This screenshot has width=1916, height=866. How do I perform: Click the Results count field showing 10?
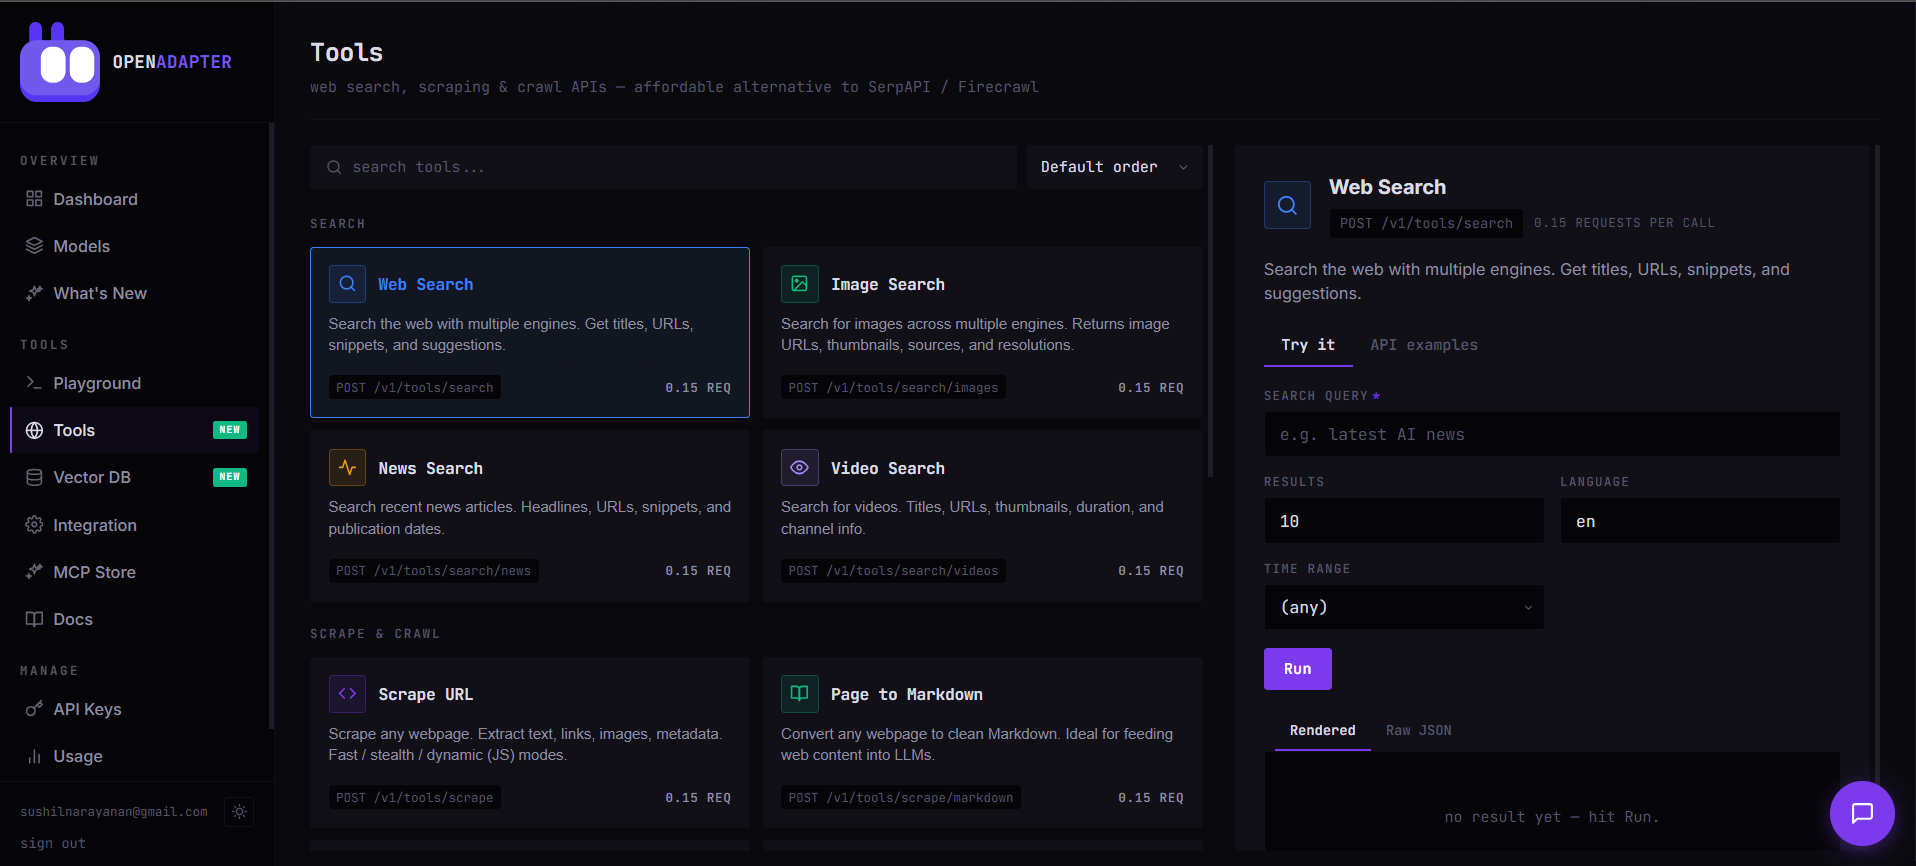(x=1404, y=521)
